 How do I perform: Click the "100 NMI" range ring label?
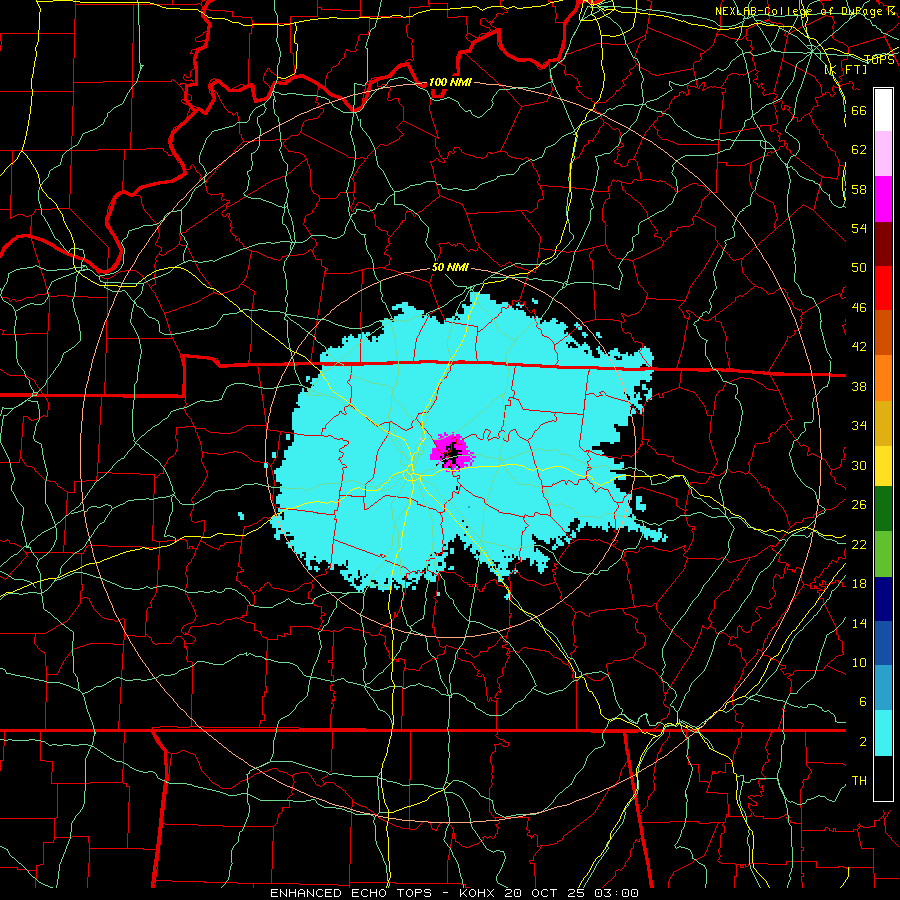pos(450,82)
